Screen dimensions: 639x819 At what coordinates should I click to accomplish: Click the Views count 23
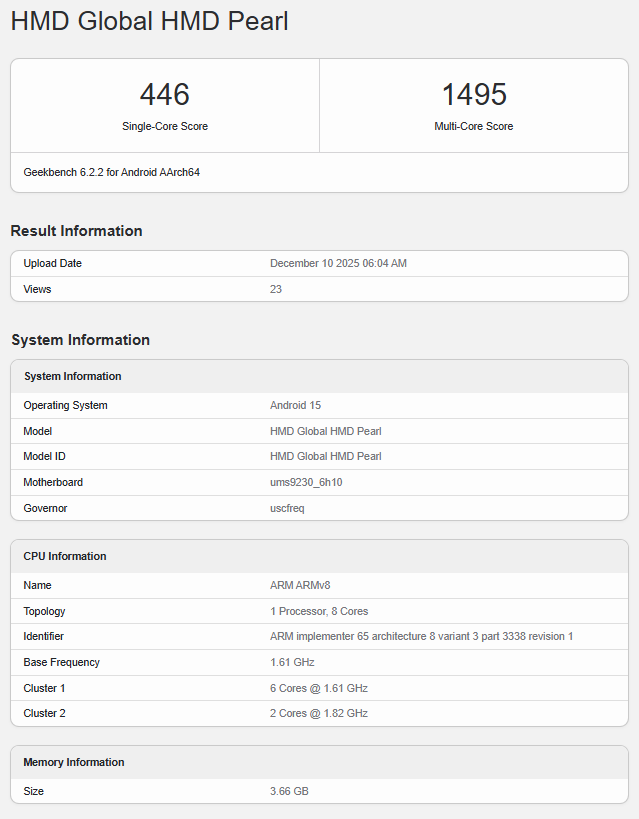pos(276,289)
